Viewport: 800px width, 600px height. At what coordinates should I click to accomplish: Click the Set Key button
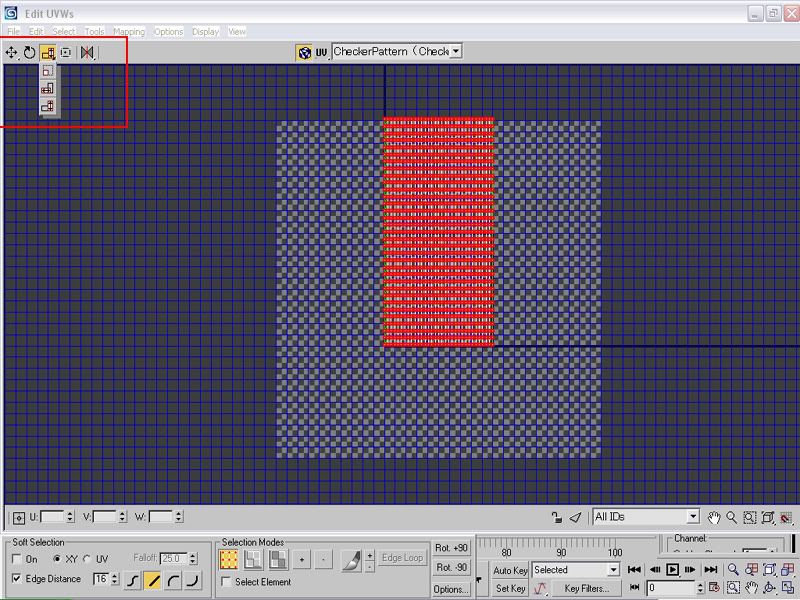[x=510, y=589]
